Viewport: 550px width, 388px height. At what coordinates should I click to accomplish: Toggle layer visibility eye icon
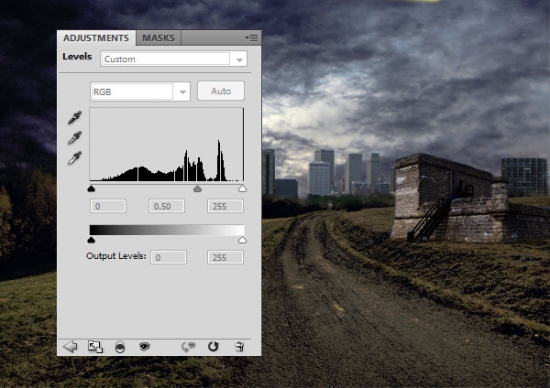(x=144, y=347)
